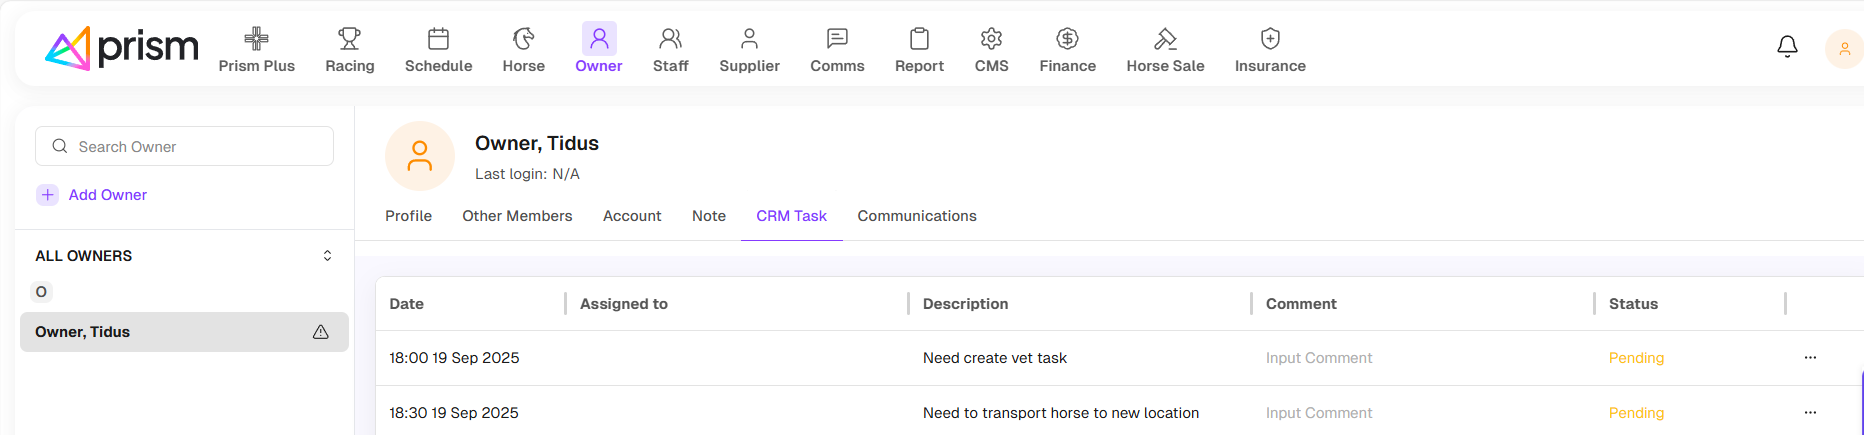This screenshot has width=1864, height=435.
Task: Open the Finance dollar icon
Action: (x=1067, y=39)
